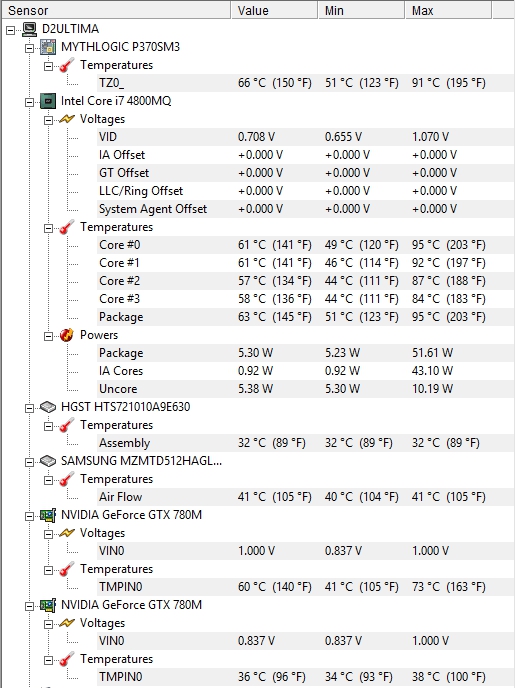Select the Package power row
Viewport: 515px width, 688px height.
click(306, 353)
